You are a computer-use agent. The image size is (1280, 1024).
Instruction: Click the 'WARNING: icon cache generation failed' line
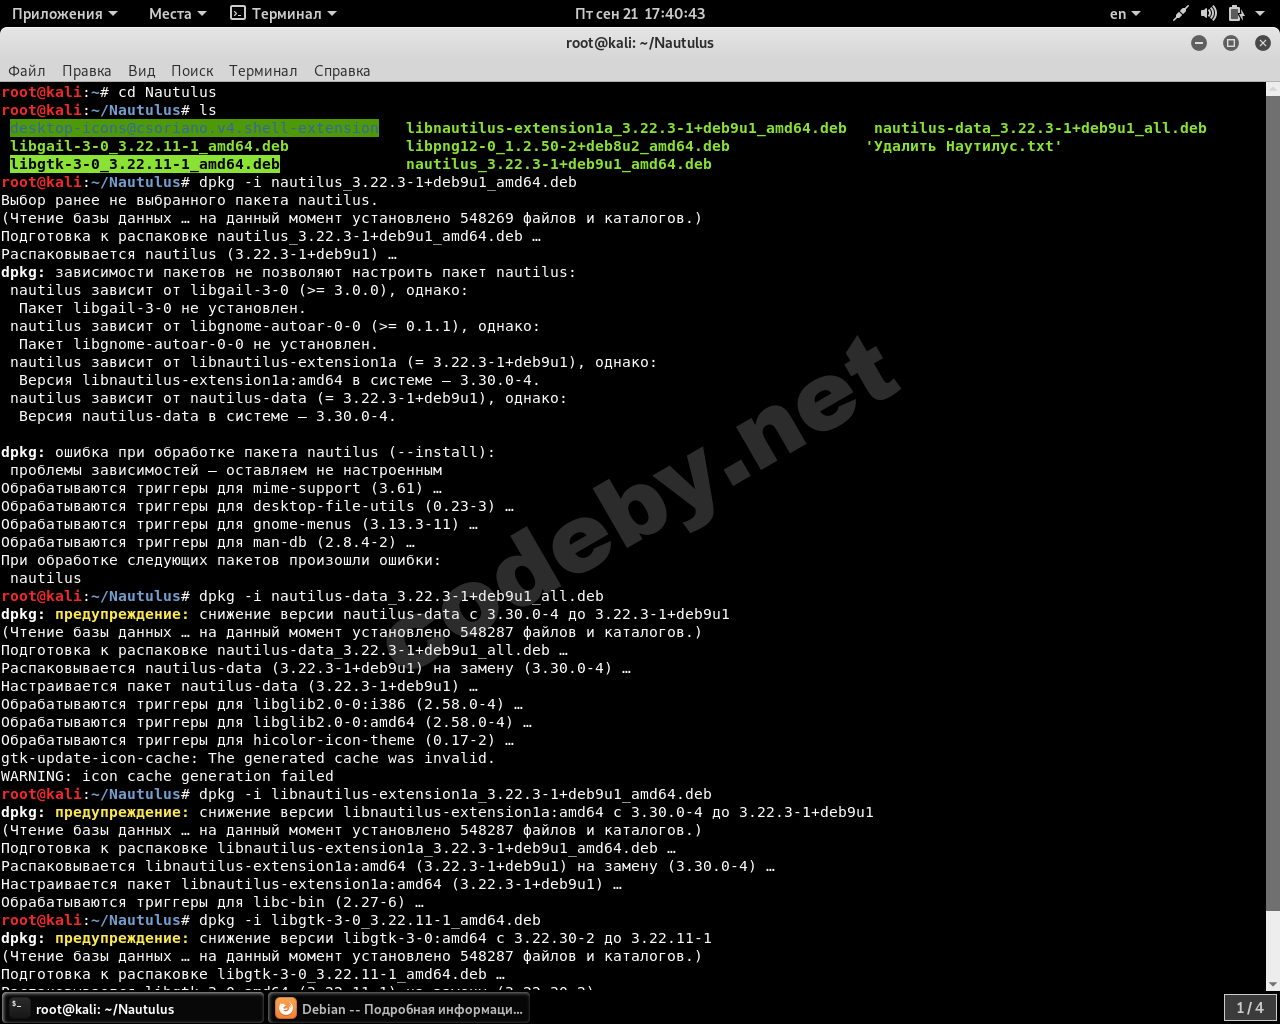(x=167, y=776)
